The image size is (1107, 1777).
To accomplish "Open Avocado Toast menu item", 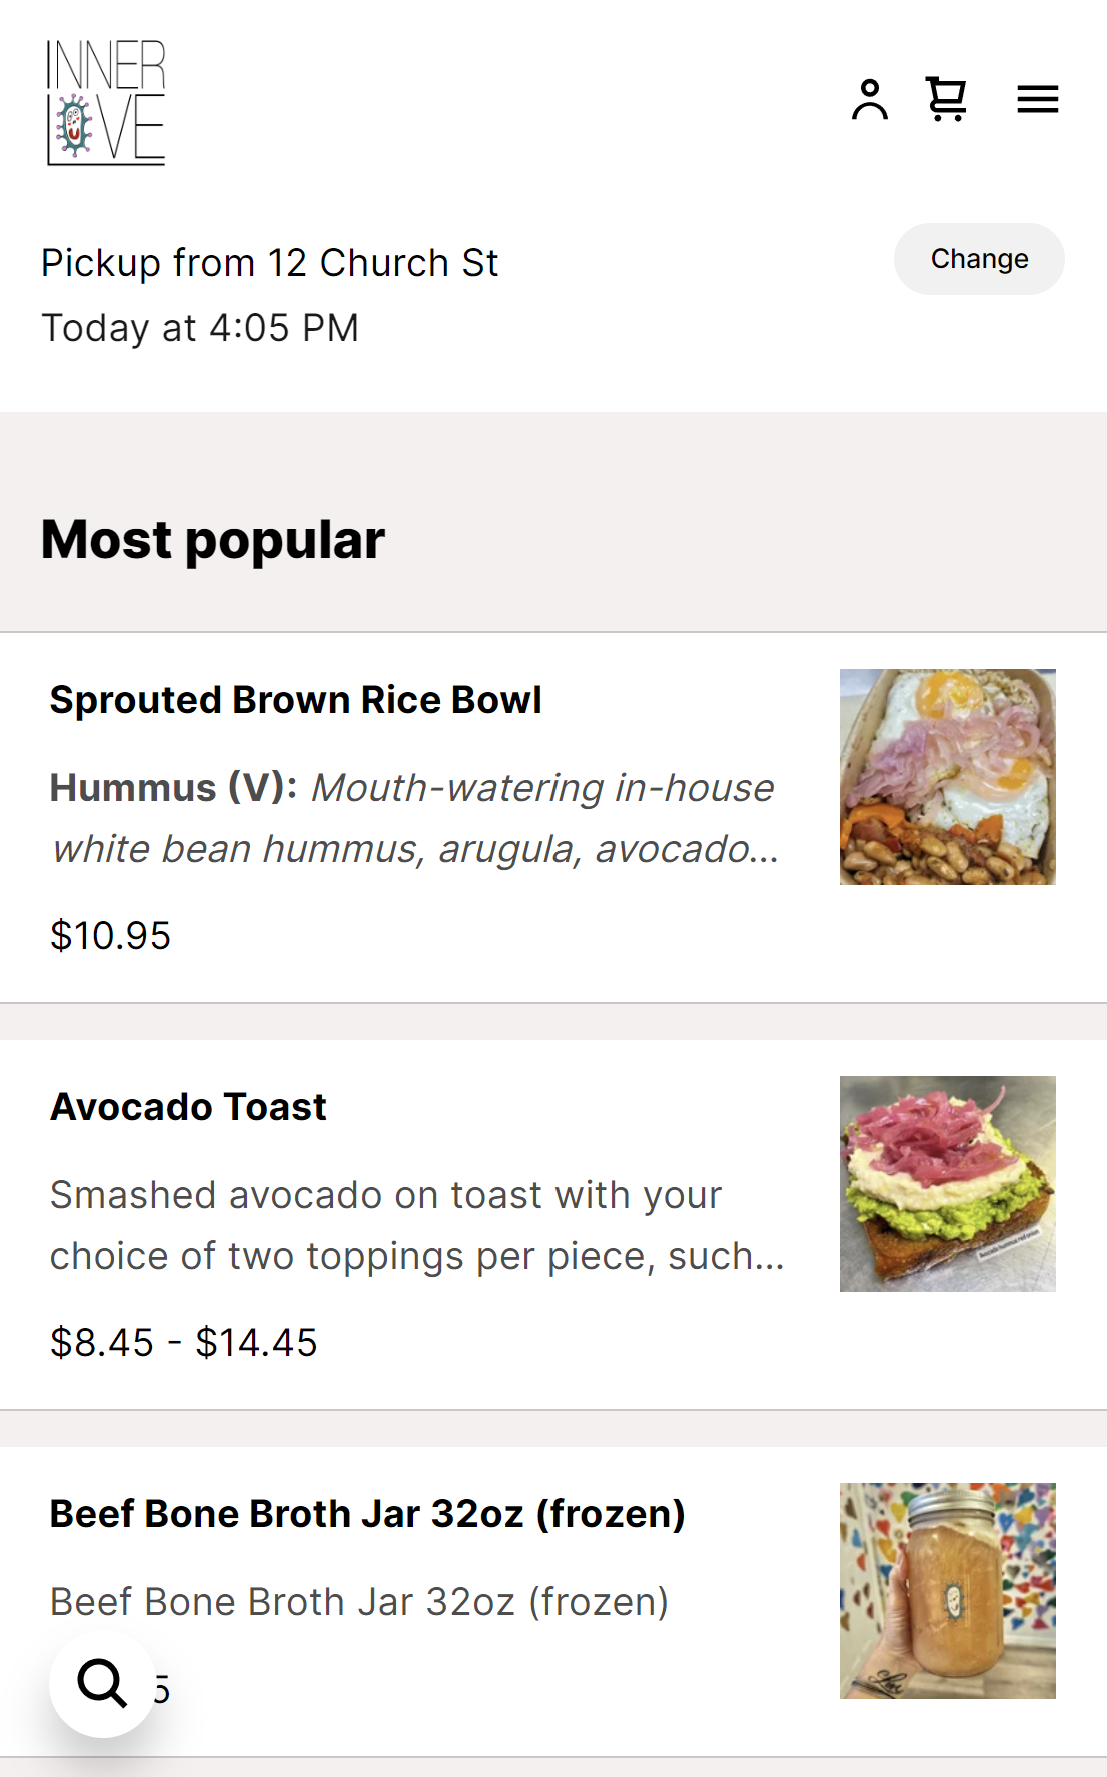I will point(188,1107).
